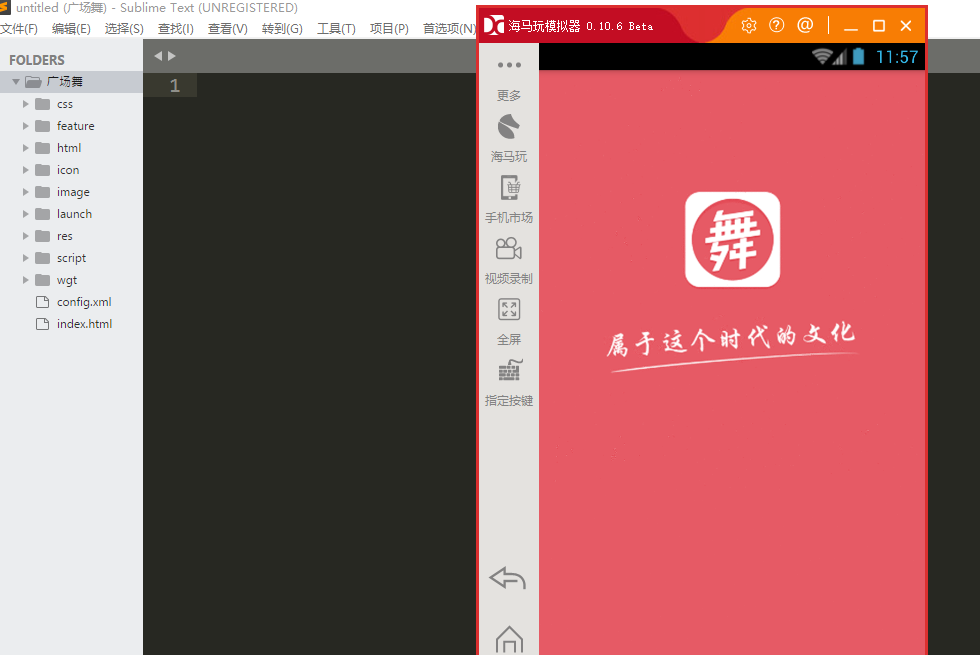Open the 手机市场 phone market icon
The height and width of the screenshot is (655, 980).
coord(509,188)
